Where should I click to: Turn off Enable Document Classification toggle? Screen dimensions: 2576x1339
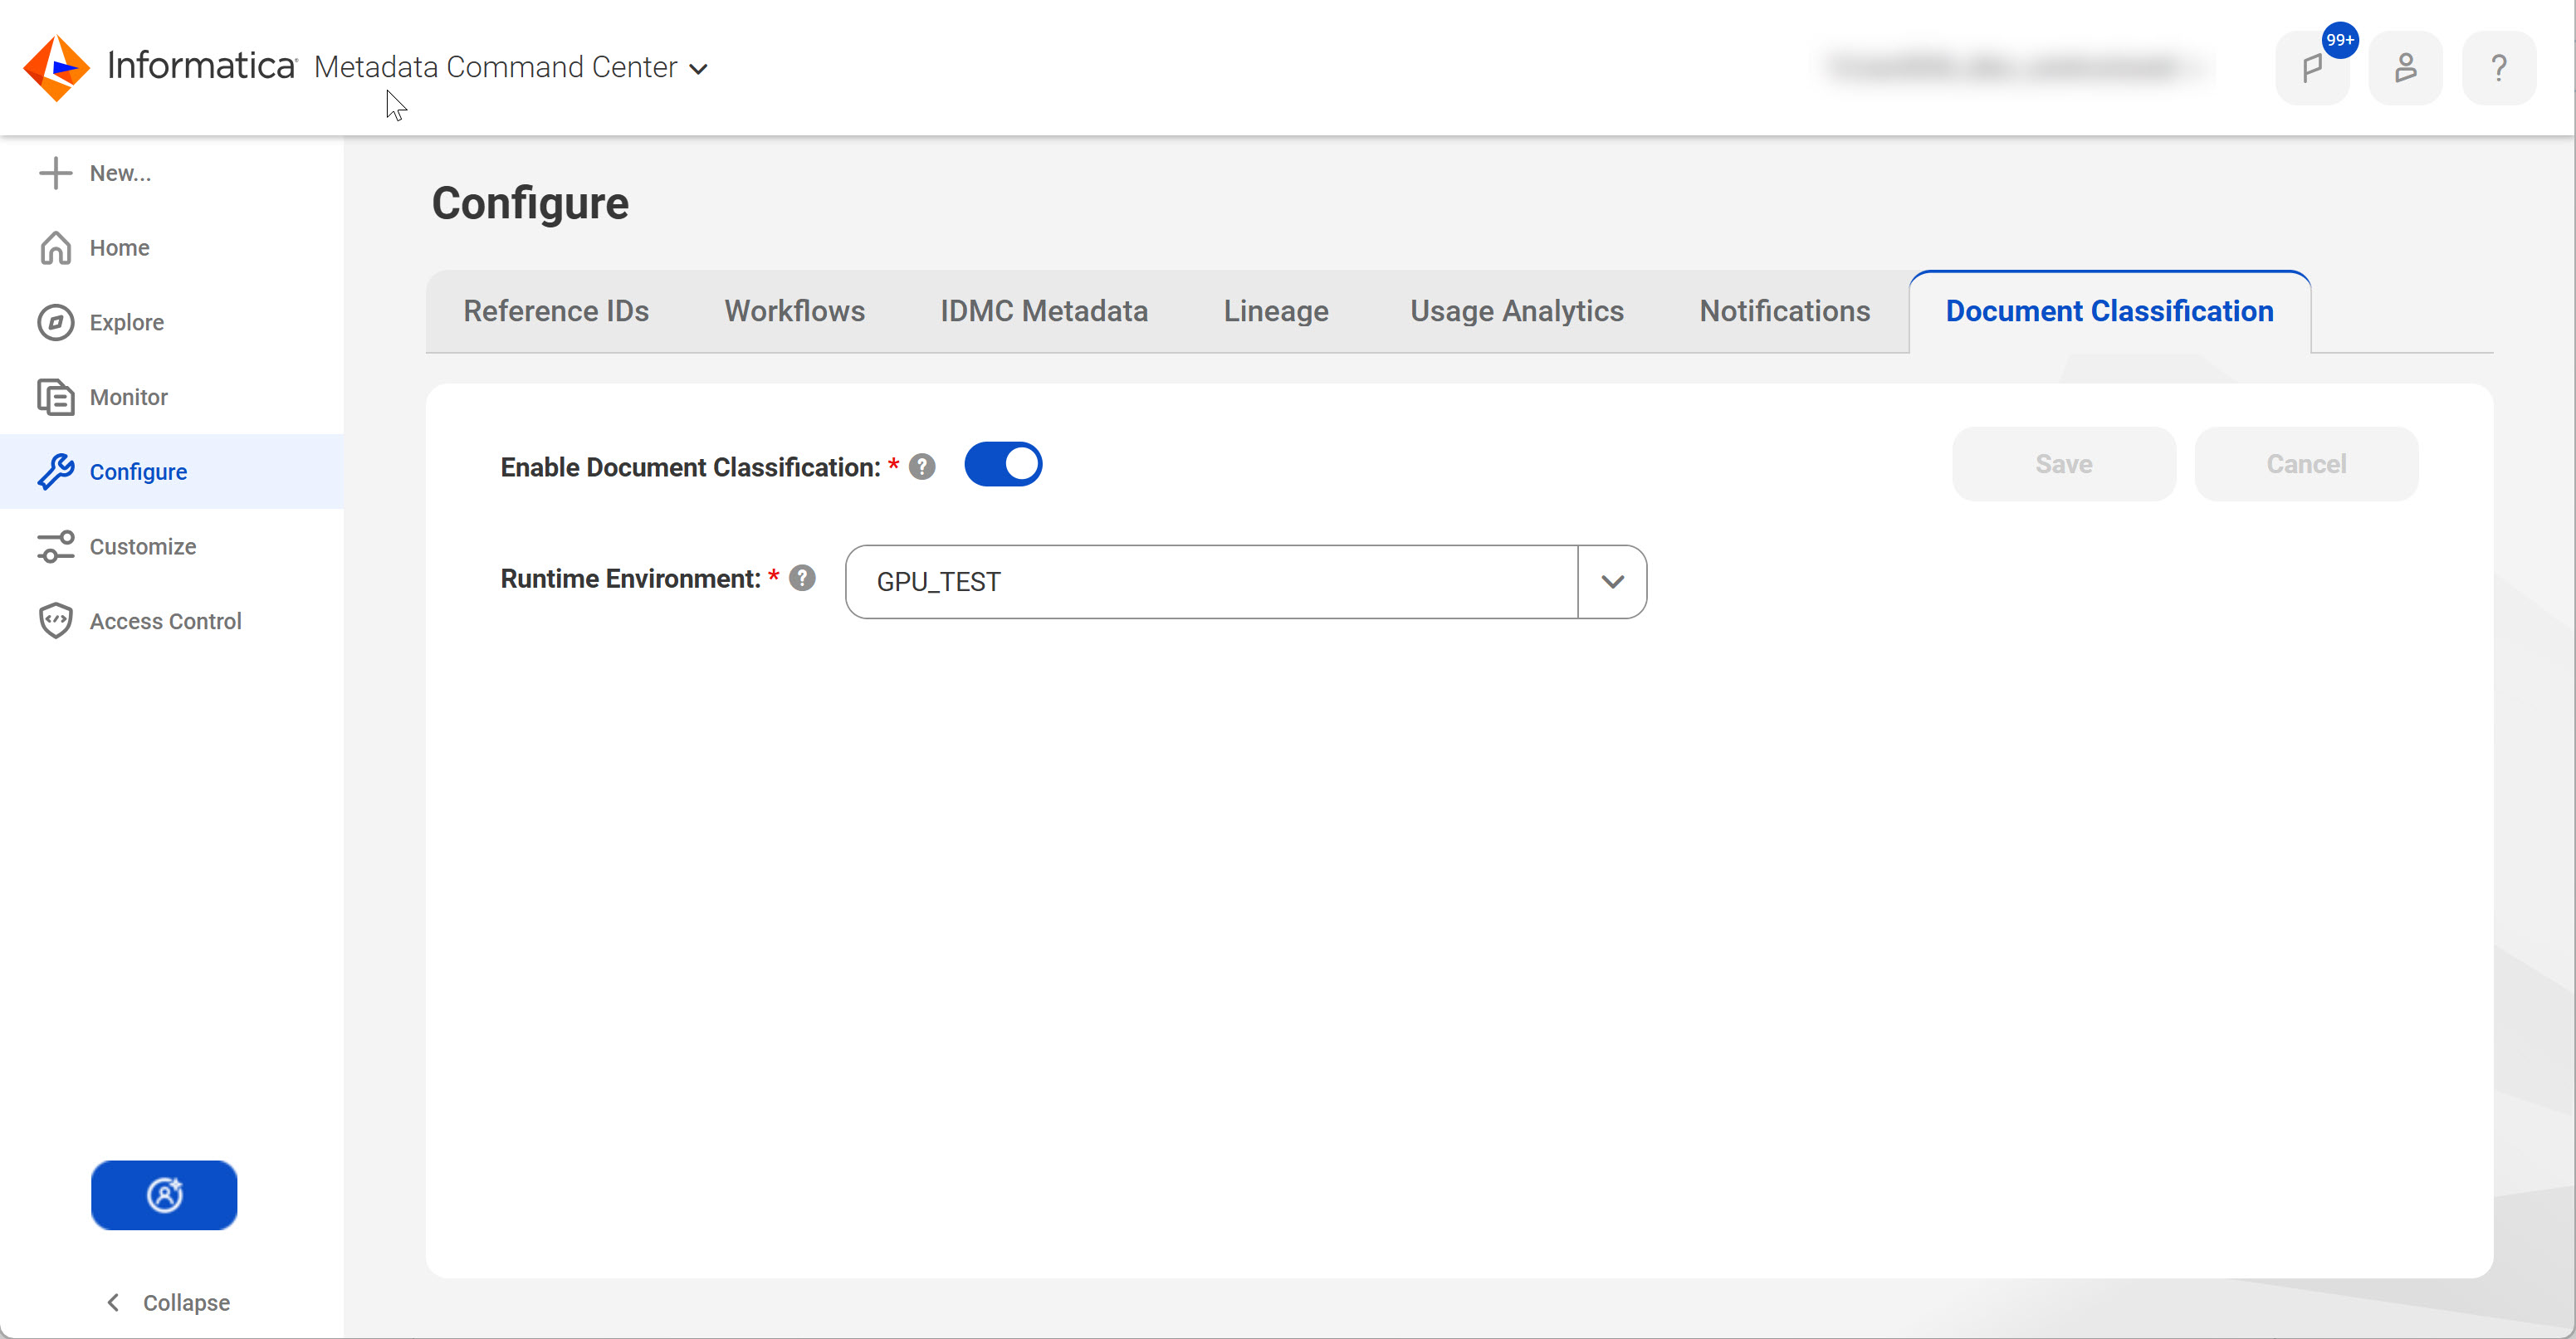click(x=1003, y=464)
